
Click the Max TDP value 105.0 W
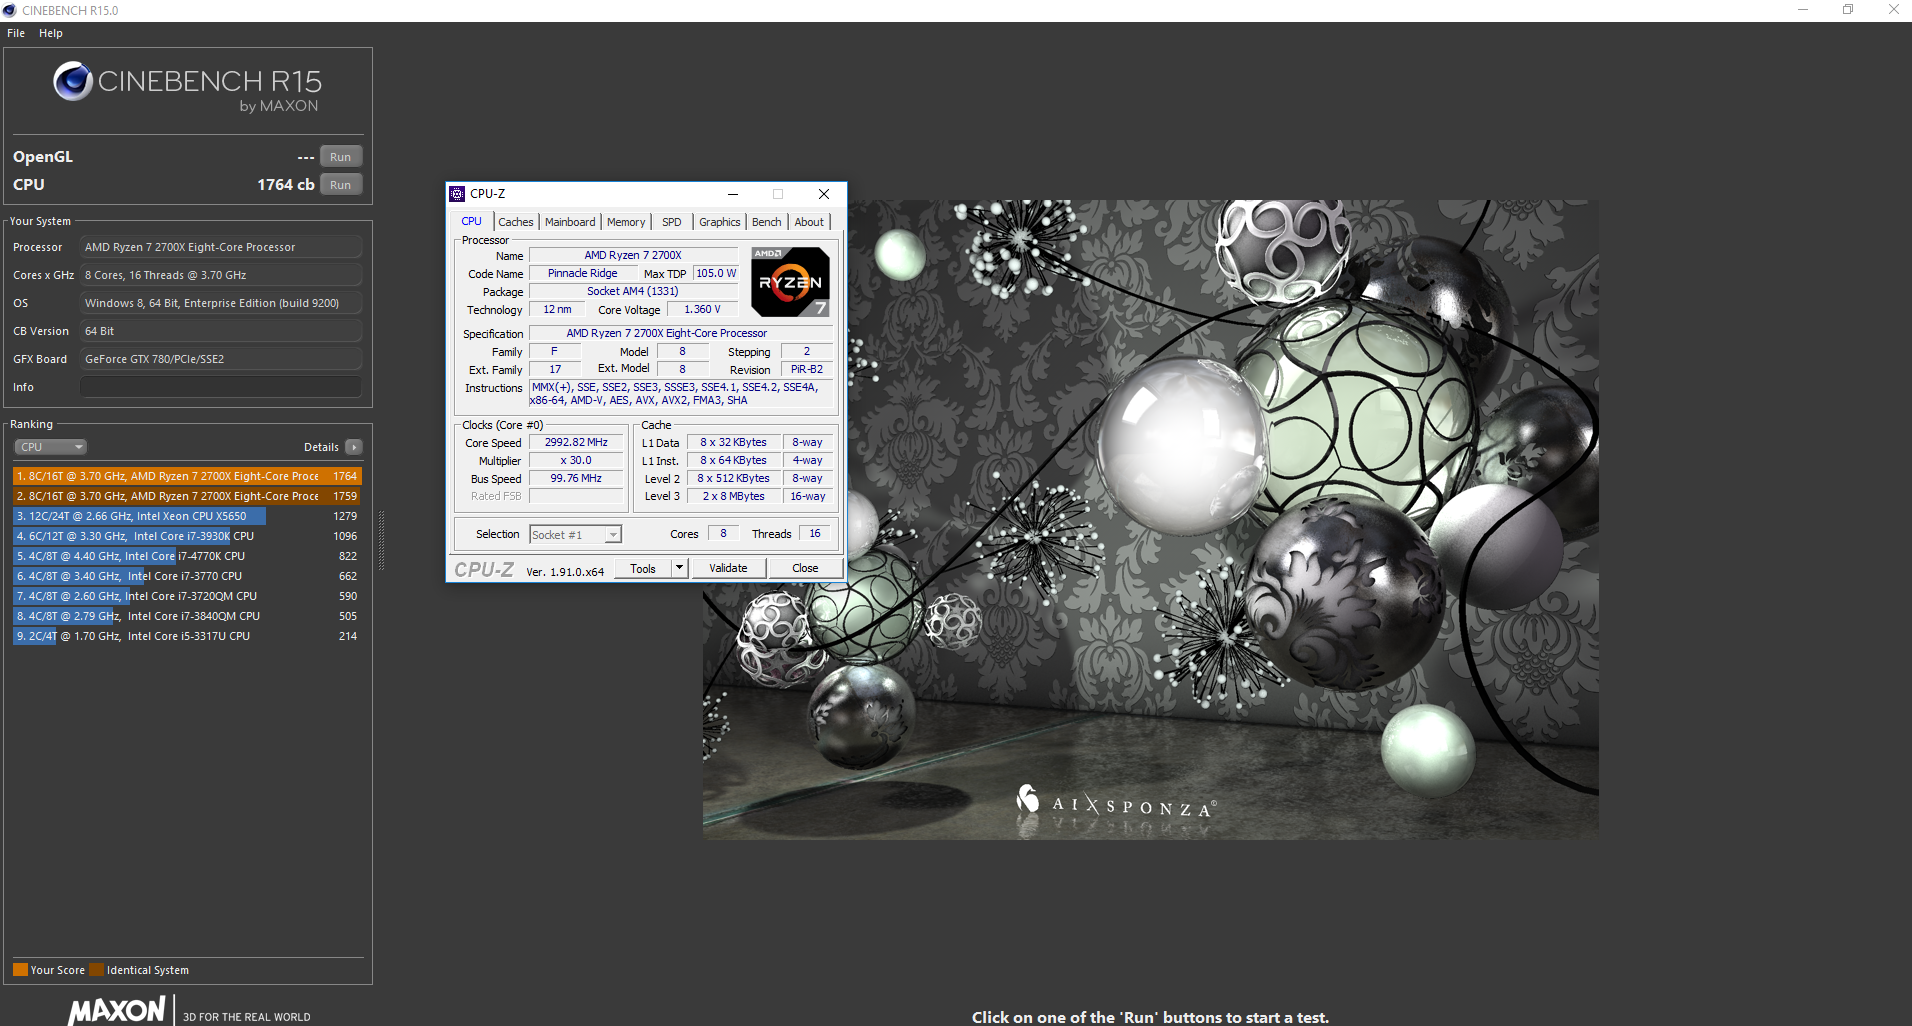716,273
